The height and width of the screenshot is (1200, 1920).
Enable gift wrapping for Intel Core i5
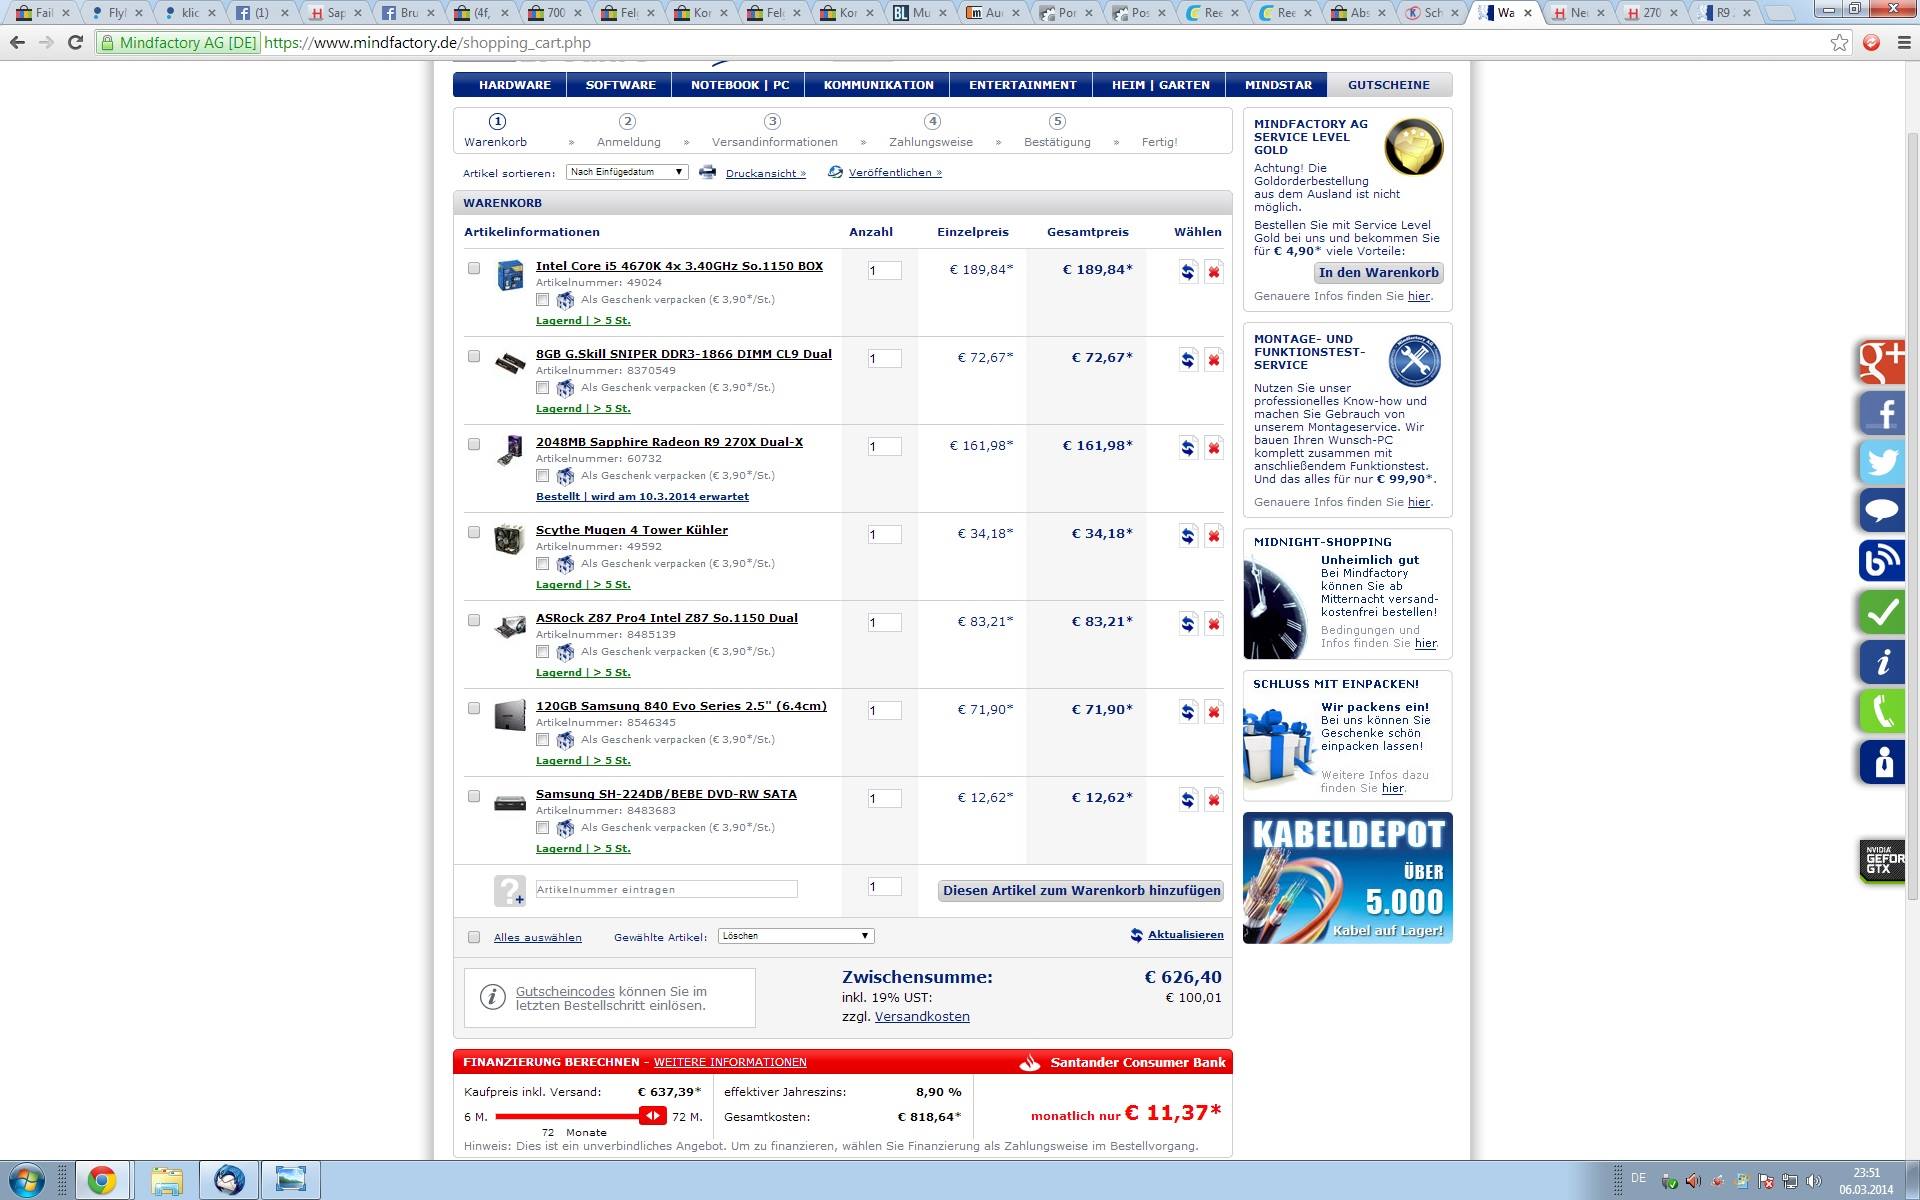(542, 300)
